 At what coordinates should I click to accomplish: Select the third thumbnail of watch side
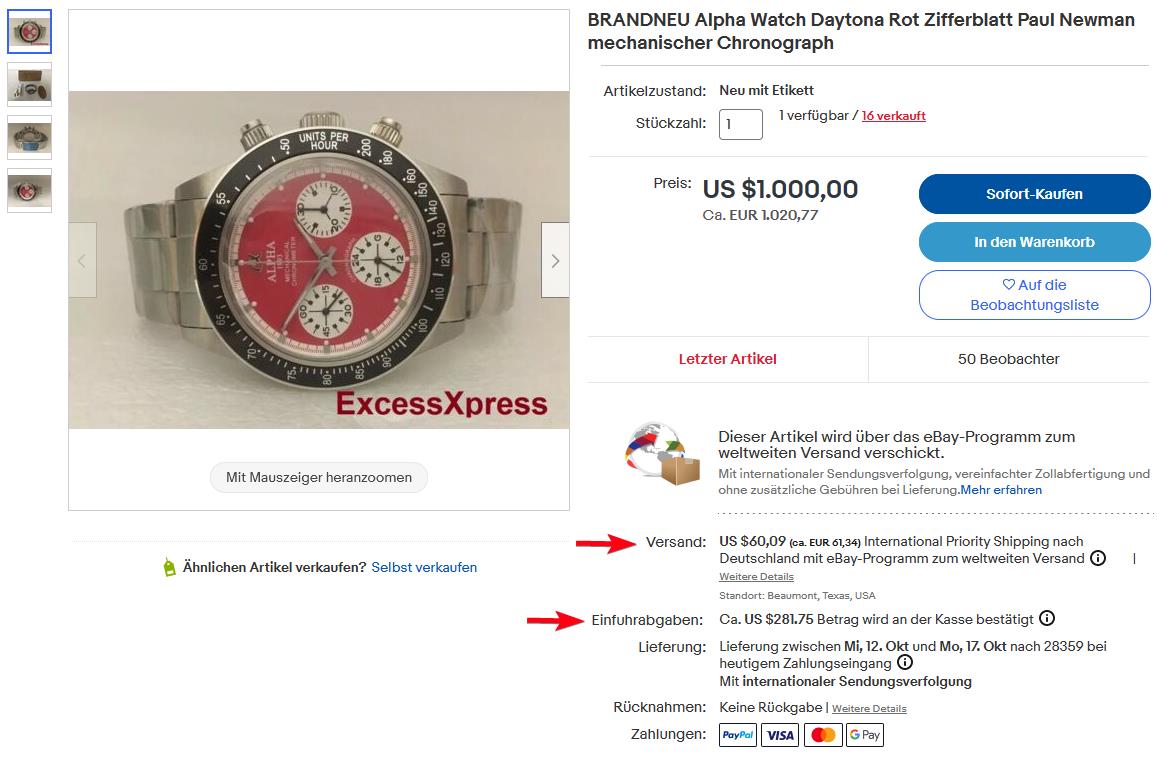point(30,137)
